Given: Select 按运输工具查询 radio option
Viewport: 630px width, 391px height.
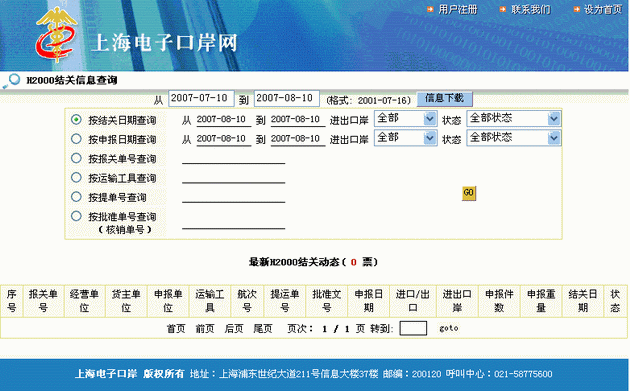Looking at the screenshot, I should point(76,177).
